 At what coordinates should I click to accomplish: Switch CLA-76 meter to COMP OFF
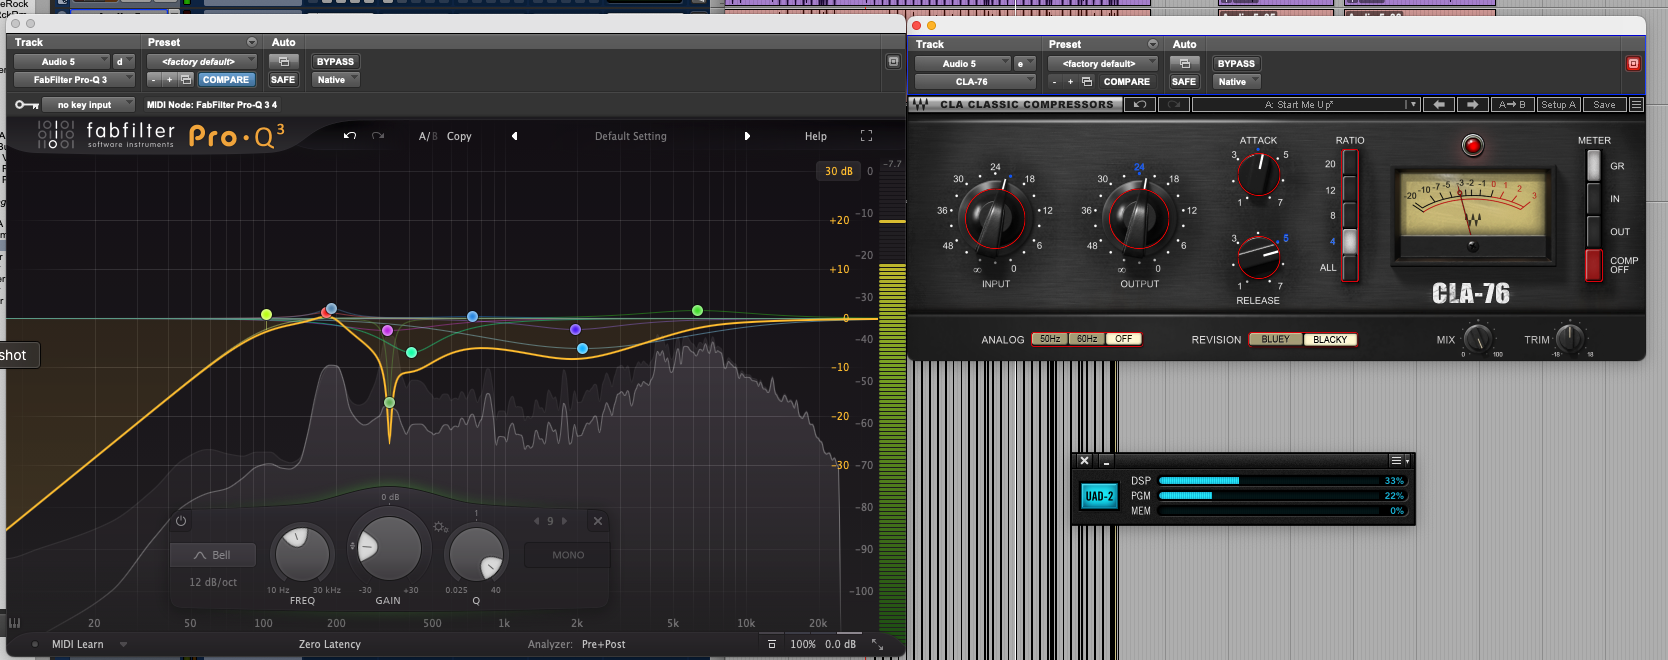[1594, 265]
